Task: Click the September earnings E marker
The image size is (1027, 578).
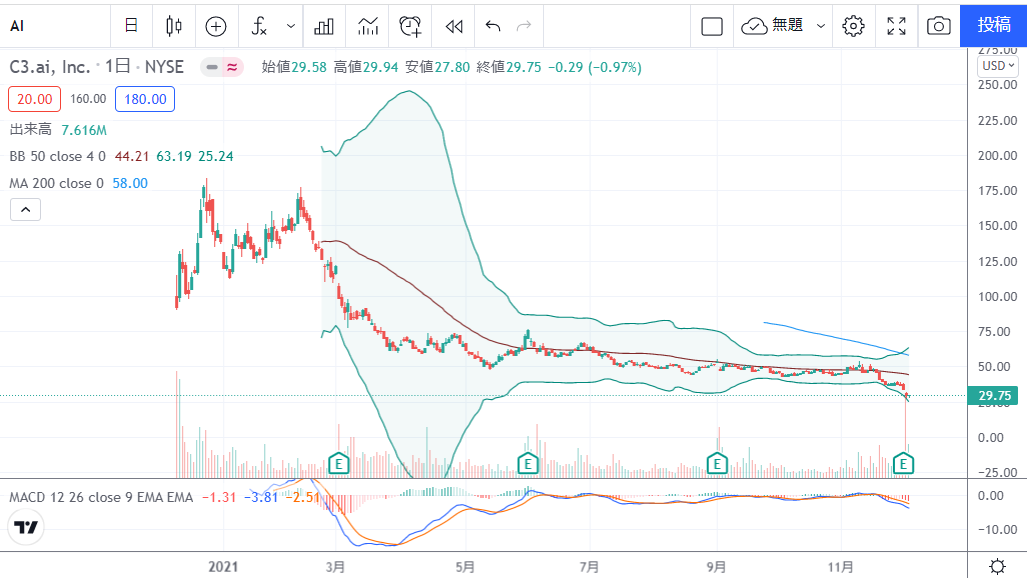Action: 717,464
